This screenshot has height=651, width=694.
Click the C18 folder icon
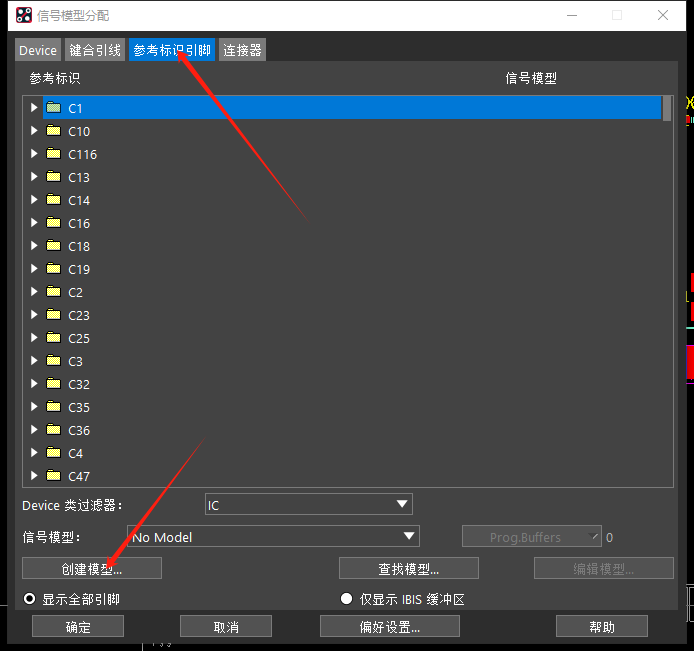(x=54, y=246)
